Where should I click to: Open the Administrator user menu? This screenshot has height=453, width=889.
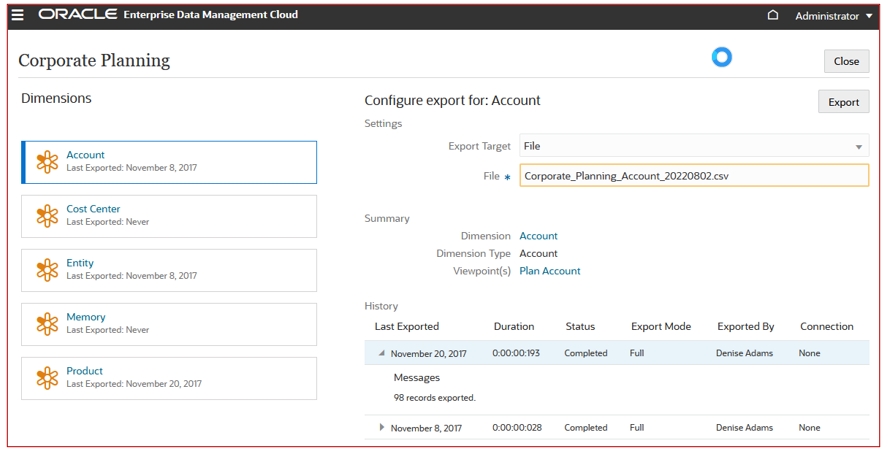point(833,16)
